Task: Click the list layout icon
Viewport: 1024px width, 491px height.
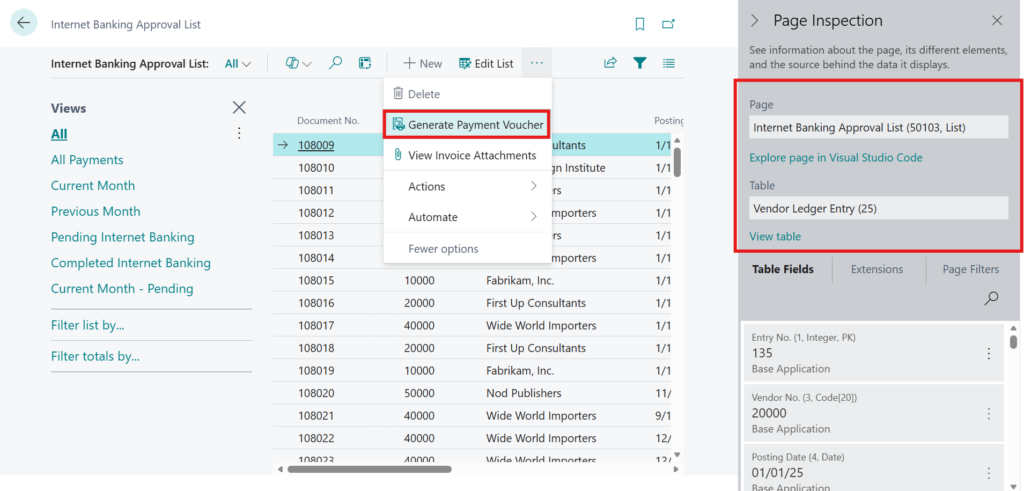Action: (669, 63)
